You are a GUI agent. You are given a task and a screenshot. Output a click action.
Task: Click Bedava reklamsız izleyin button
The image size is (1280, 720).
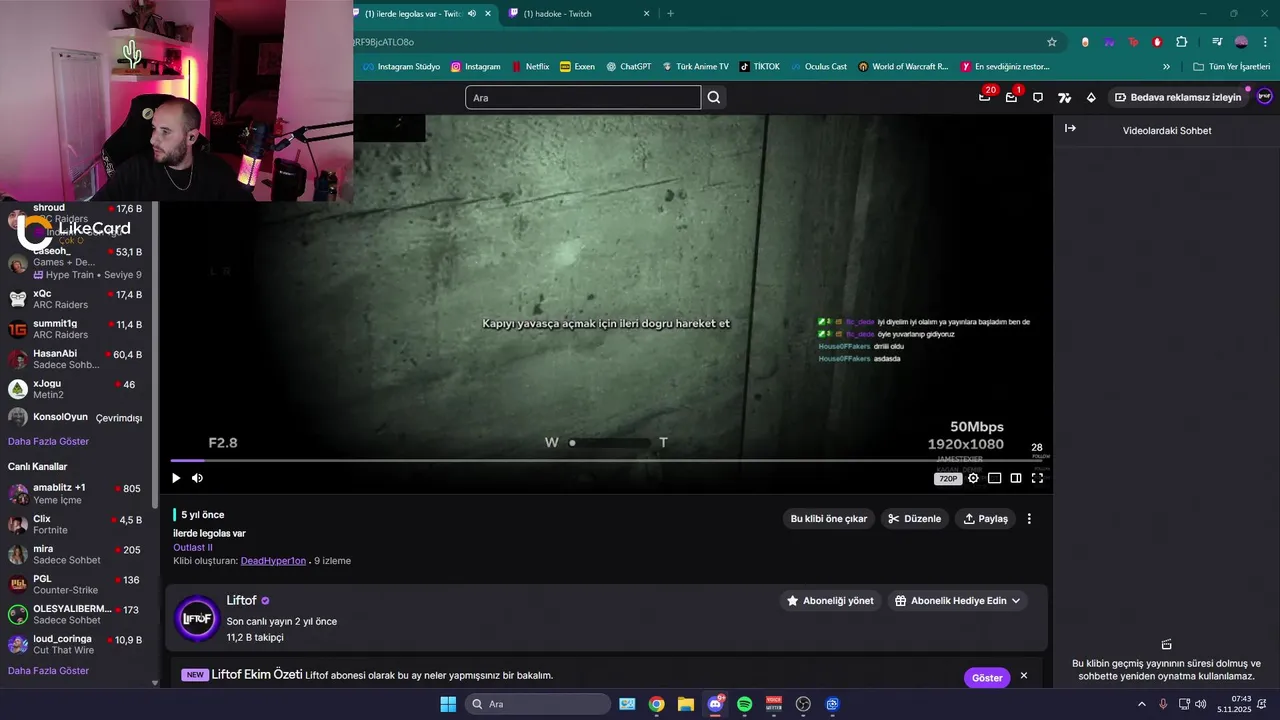[x=1178, y=97]
